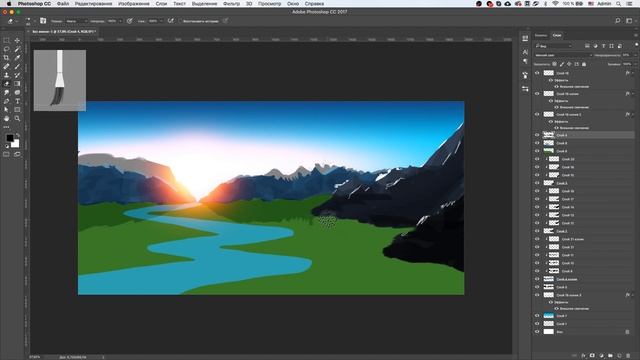Image resolution: width=640 pixels, height=360 pixels.
Task: Open the Фильтр menu
Action: point(231,4)
